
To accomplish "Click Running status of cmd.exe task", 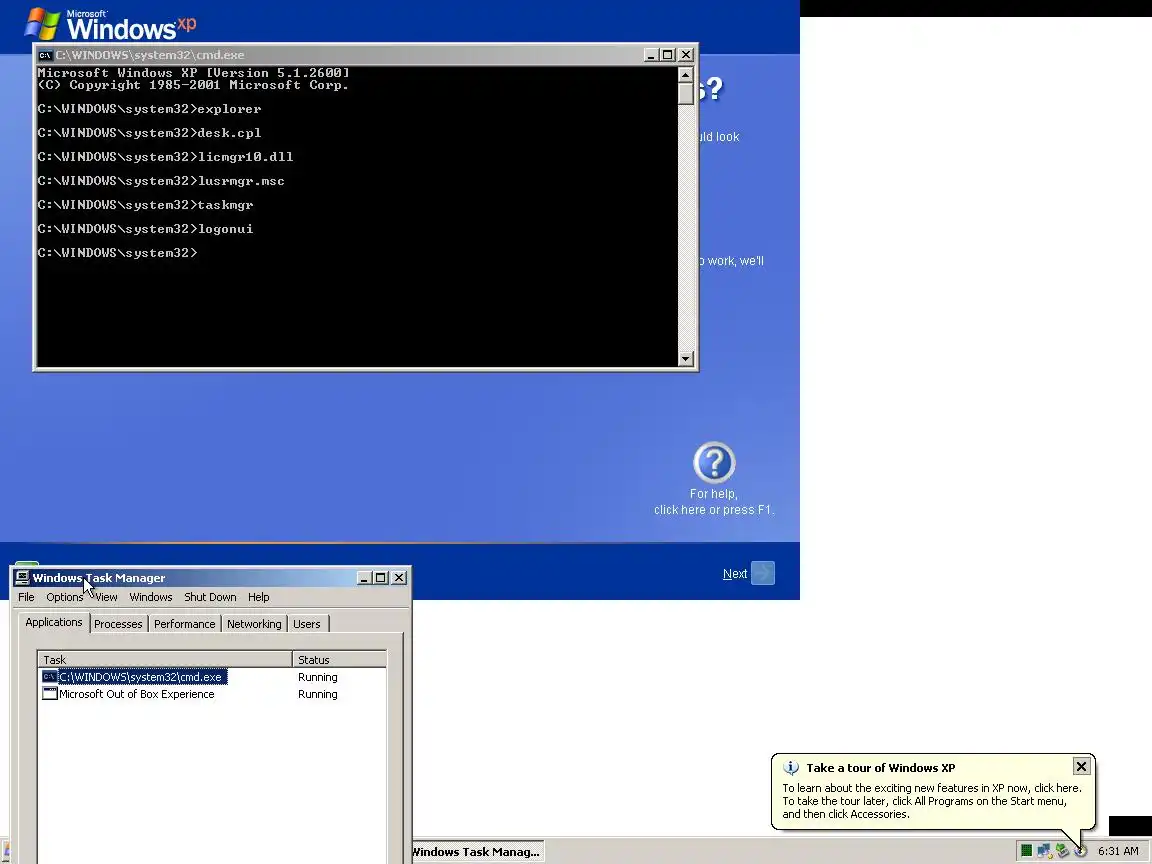I will pyautogui.click(x=317, y=677).
